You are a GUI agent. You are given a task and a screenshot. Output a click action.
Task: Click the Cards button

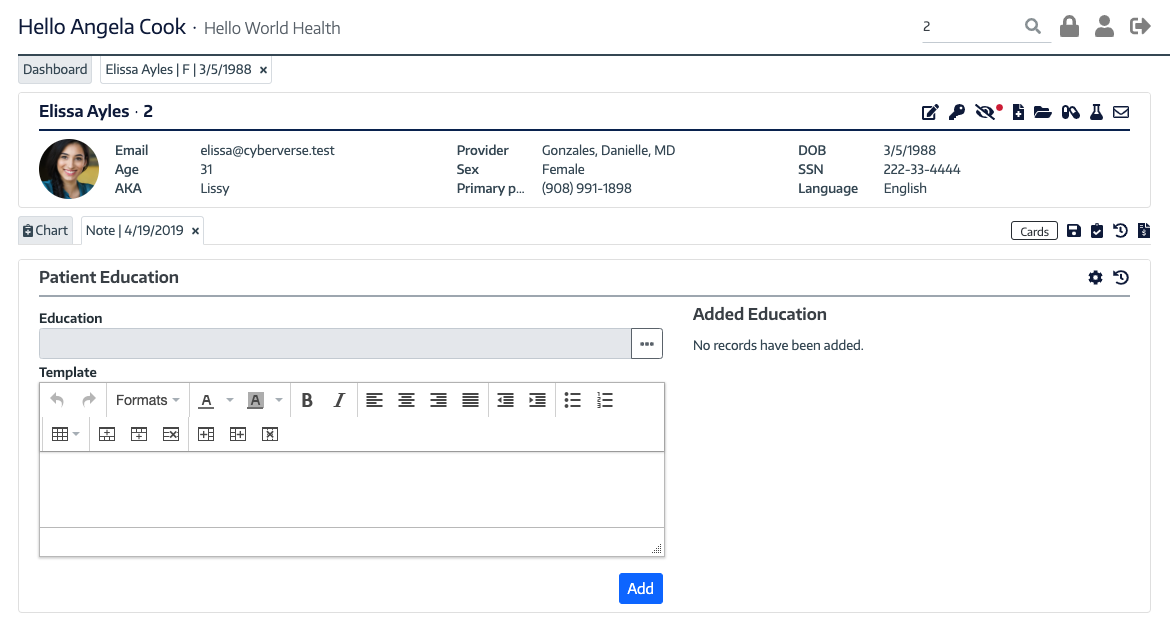point(1034,231)
